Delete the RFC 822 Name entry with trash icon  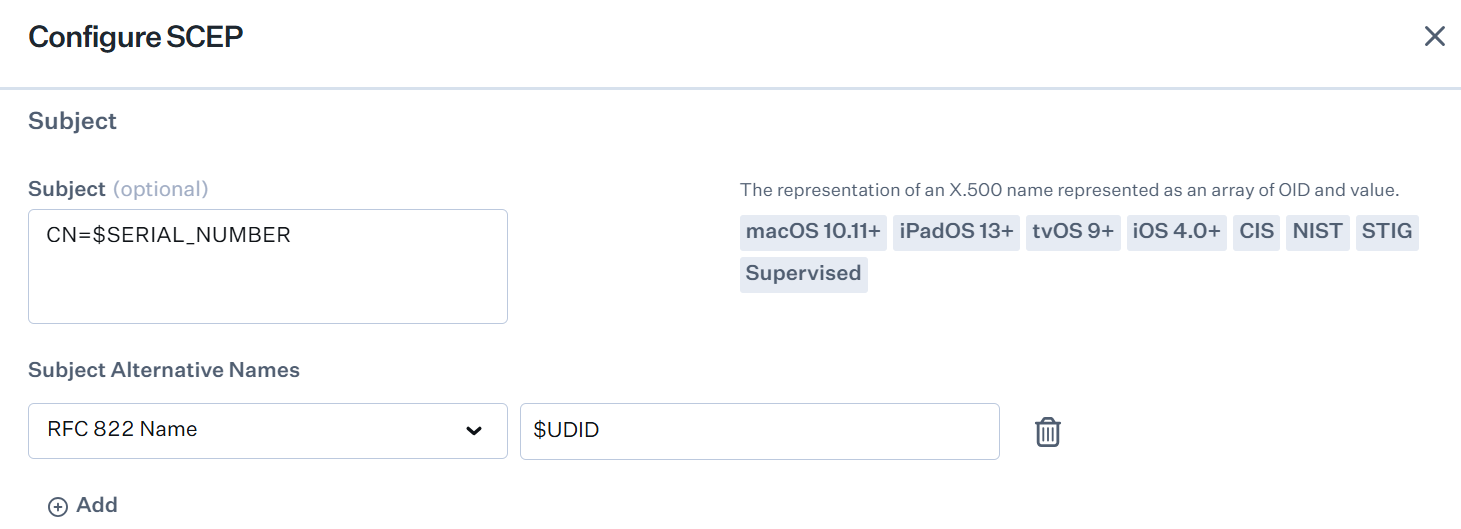1047,432
